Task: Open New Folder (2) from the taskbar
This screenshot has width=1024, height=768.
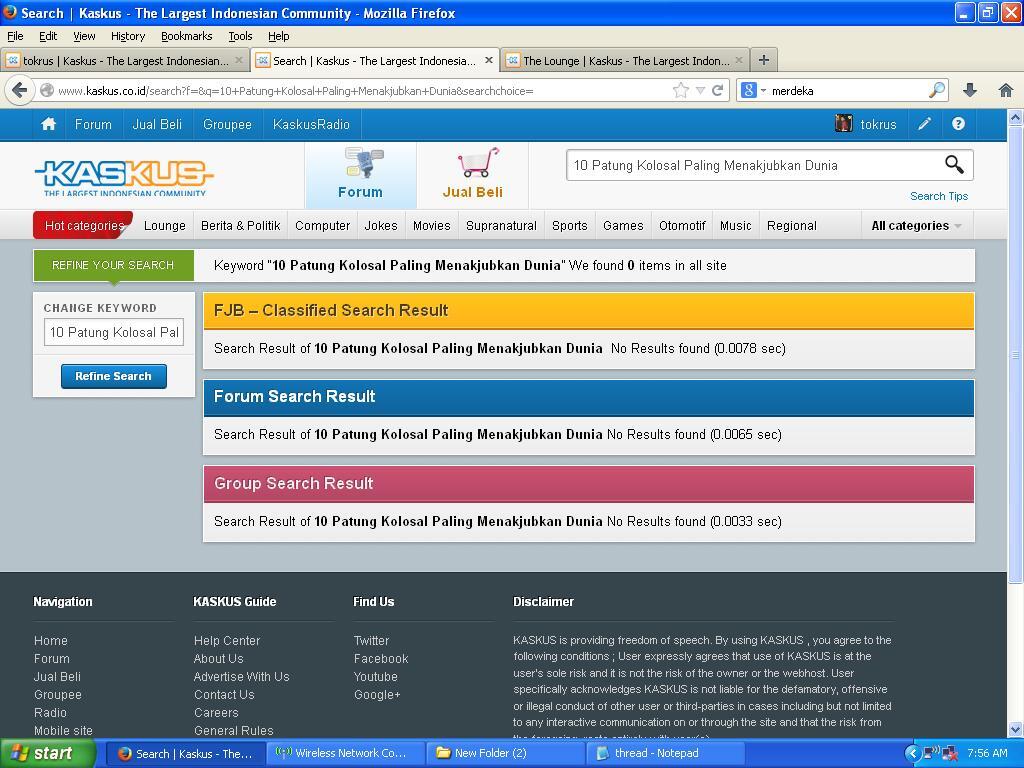Action: [505, 754]
